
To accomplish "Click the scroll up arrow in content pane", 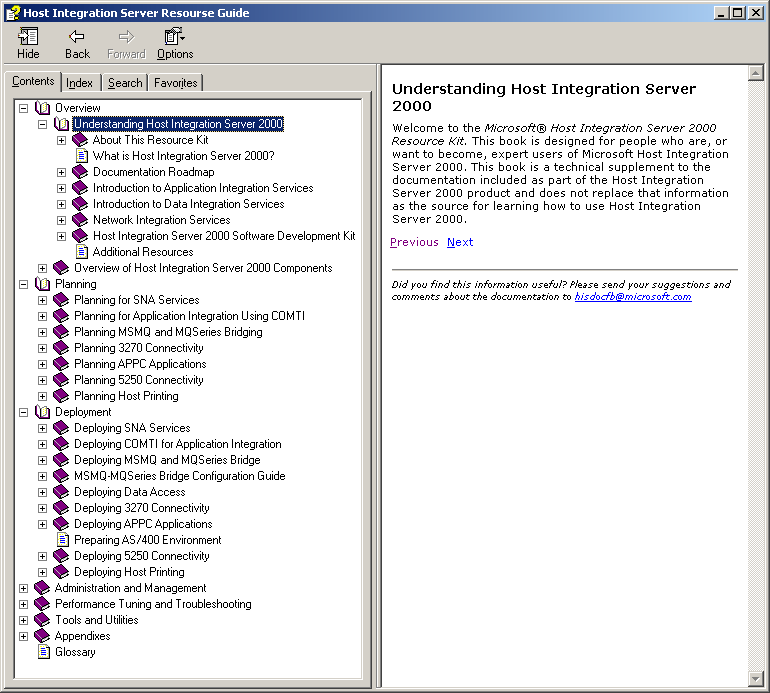I will pyautogui.click(x=755, y=74).
